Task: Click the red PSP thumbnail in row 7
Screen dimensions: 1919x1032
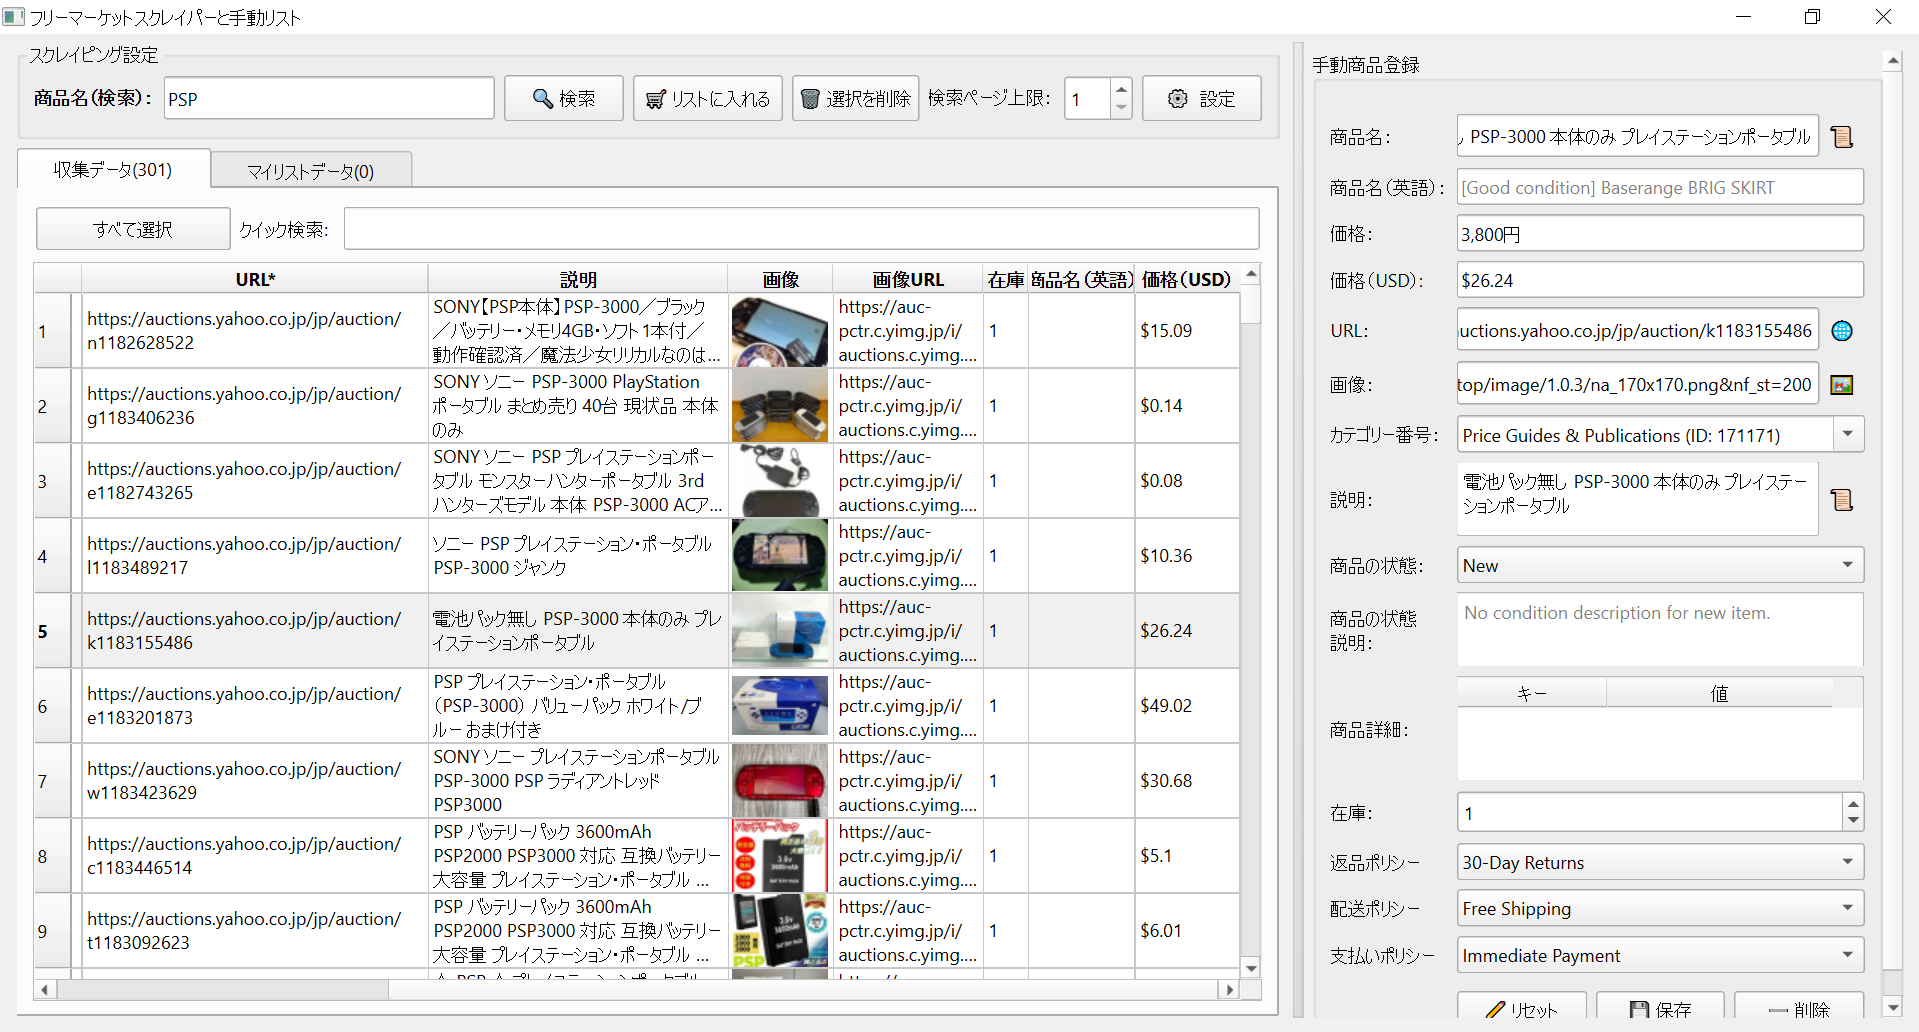Action: click(x=780, y=781)
